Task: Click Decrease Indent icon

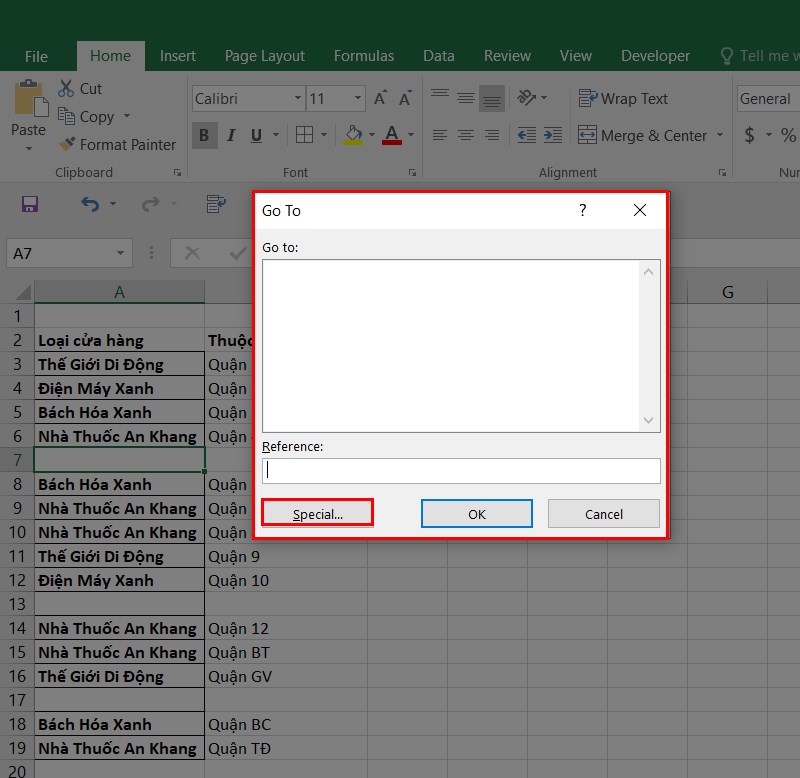Action: click(x=527, y=135)
